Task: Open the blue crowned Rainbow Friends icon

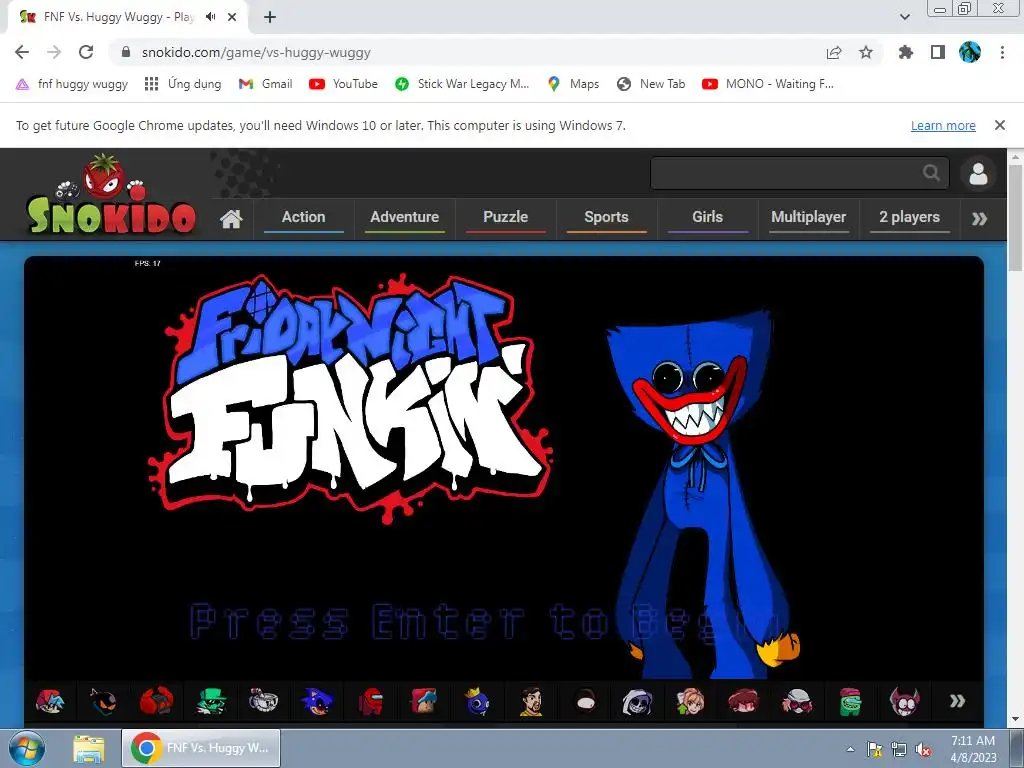Action: pyautogui.click(x=477, y=701)
